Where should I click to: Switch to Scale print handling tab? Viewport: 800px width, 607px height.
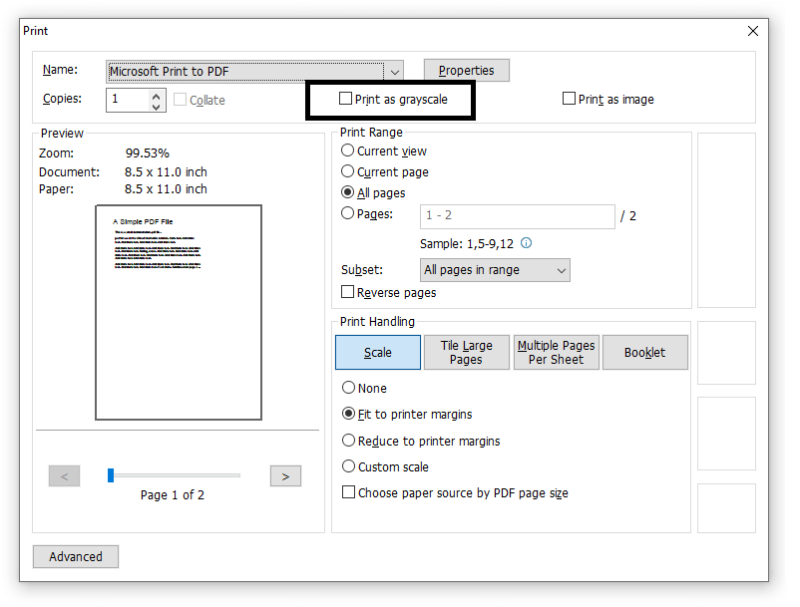coord(378,352)
